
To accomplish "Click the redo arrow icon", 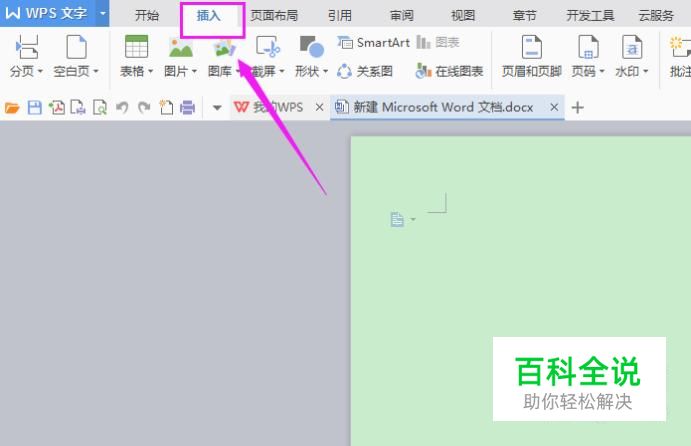I will 144,107.
